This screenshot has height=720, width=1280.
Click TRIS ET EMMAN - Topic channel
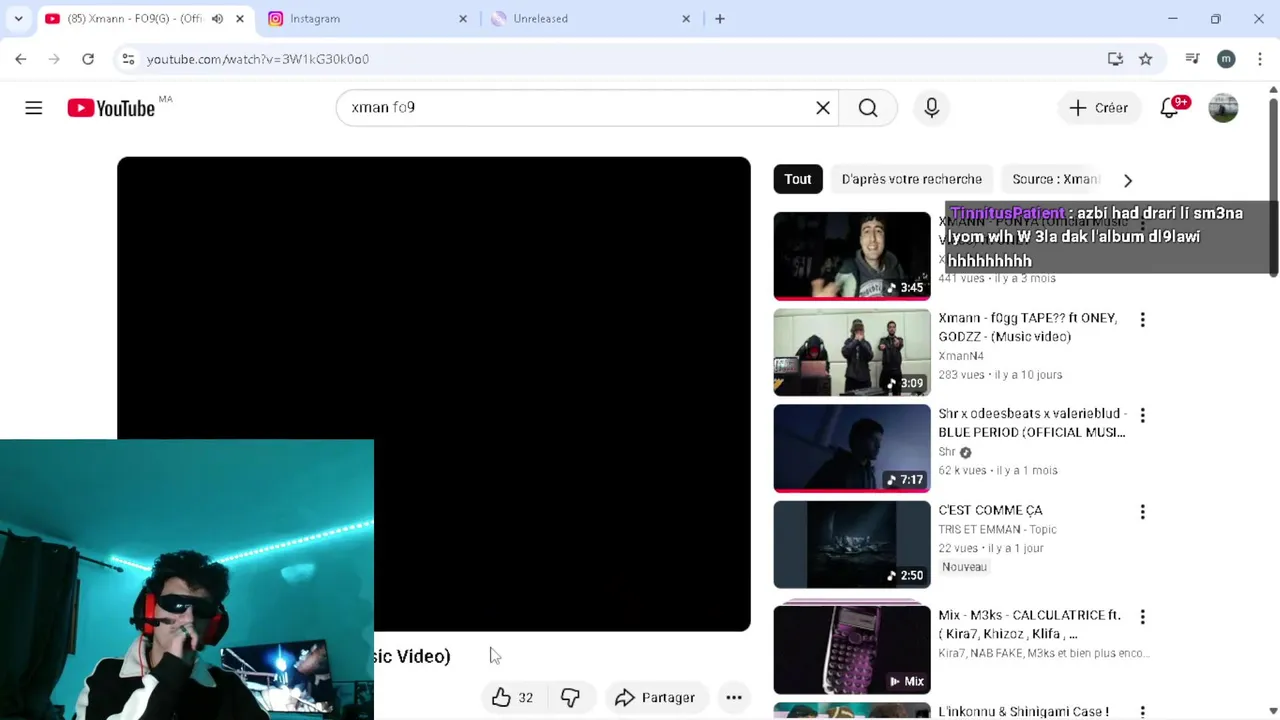(997, 529)
